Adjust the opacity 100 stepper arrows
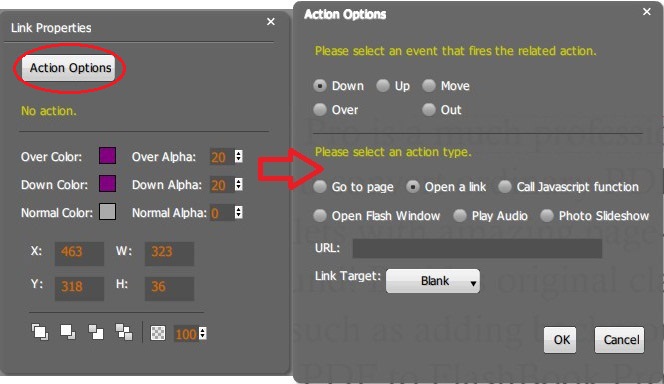The image size is (664, 384). 203,334
